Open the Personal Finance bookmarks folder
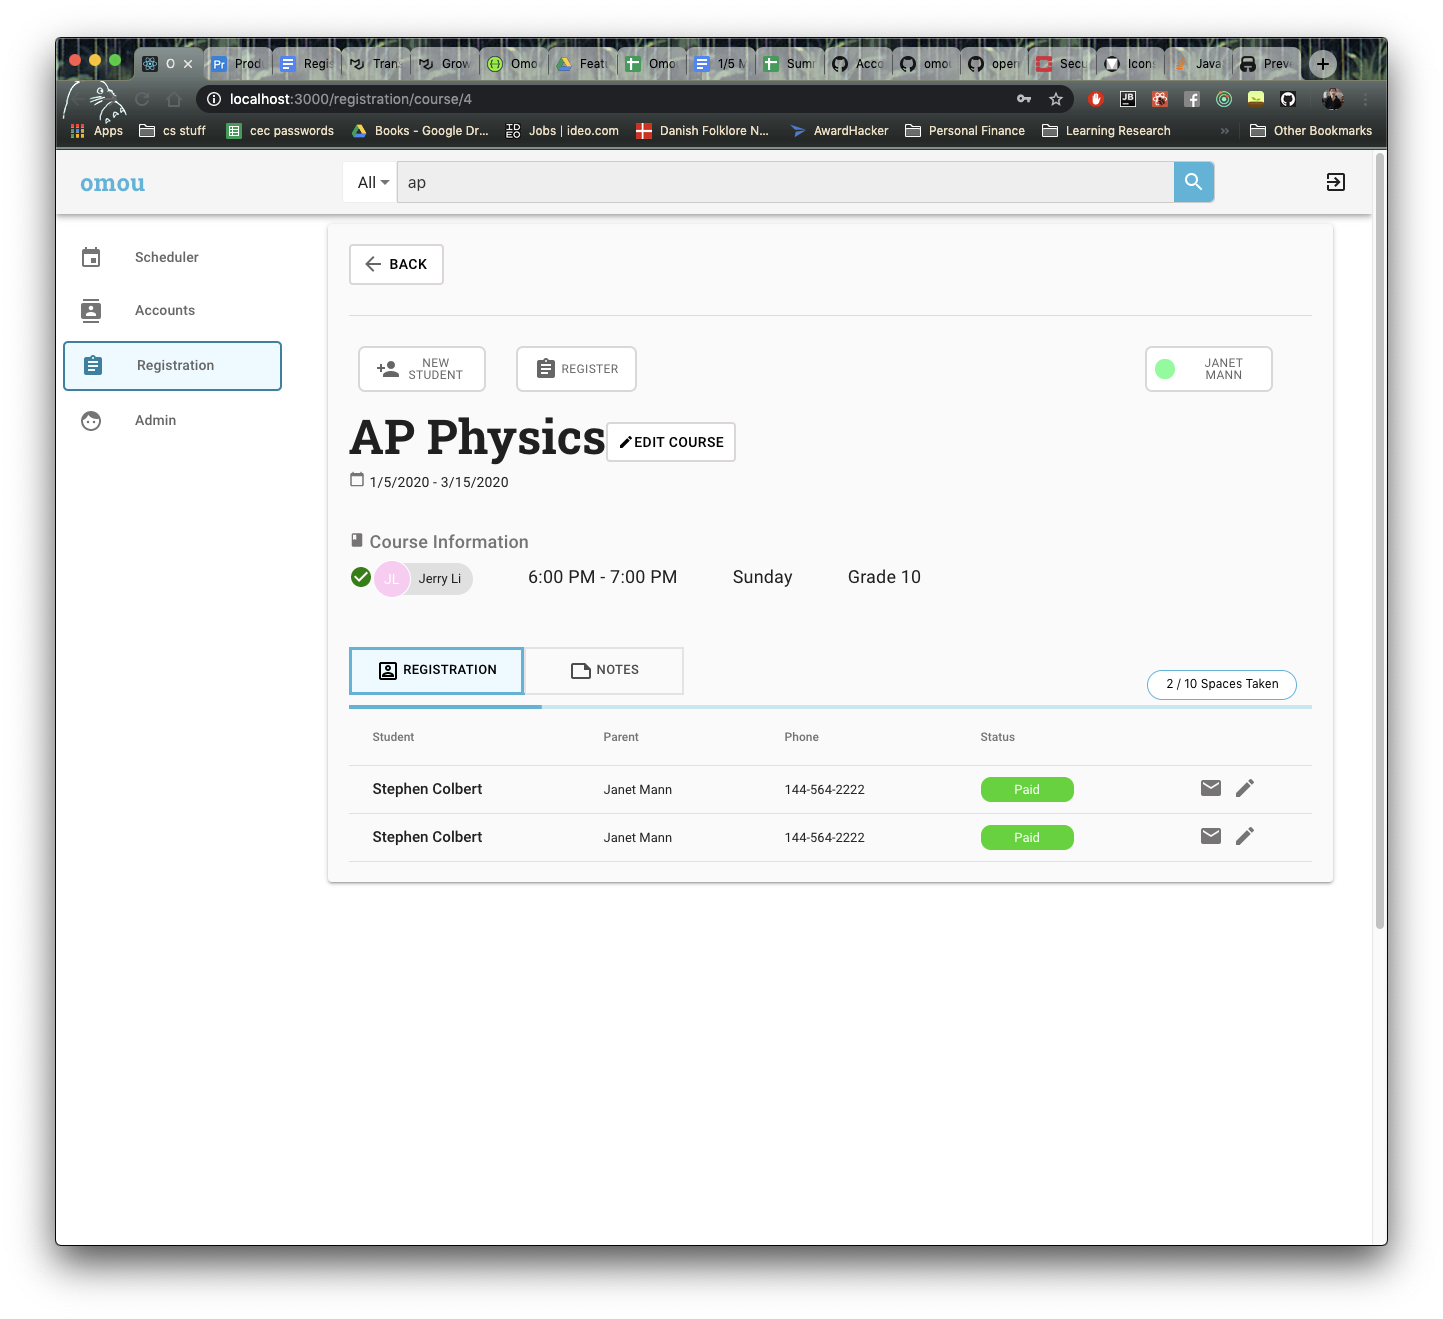The image size is (1443, 1319). point(965,131)
